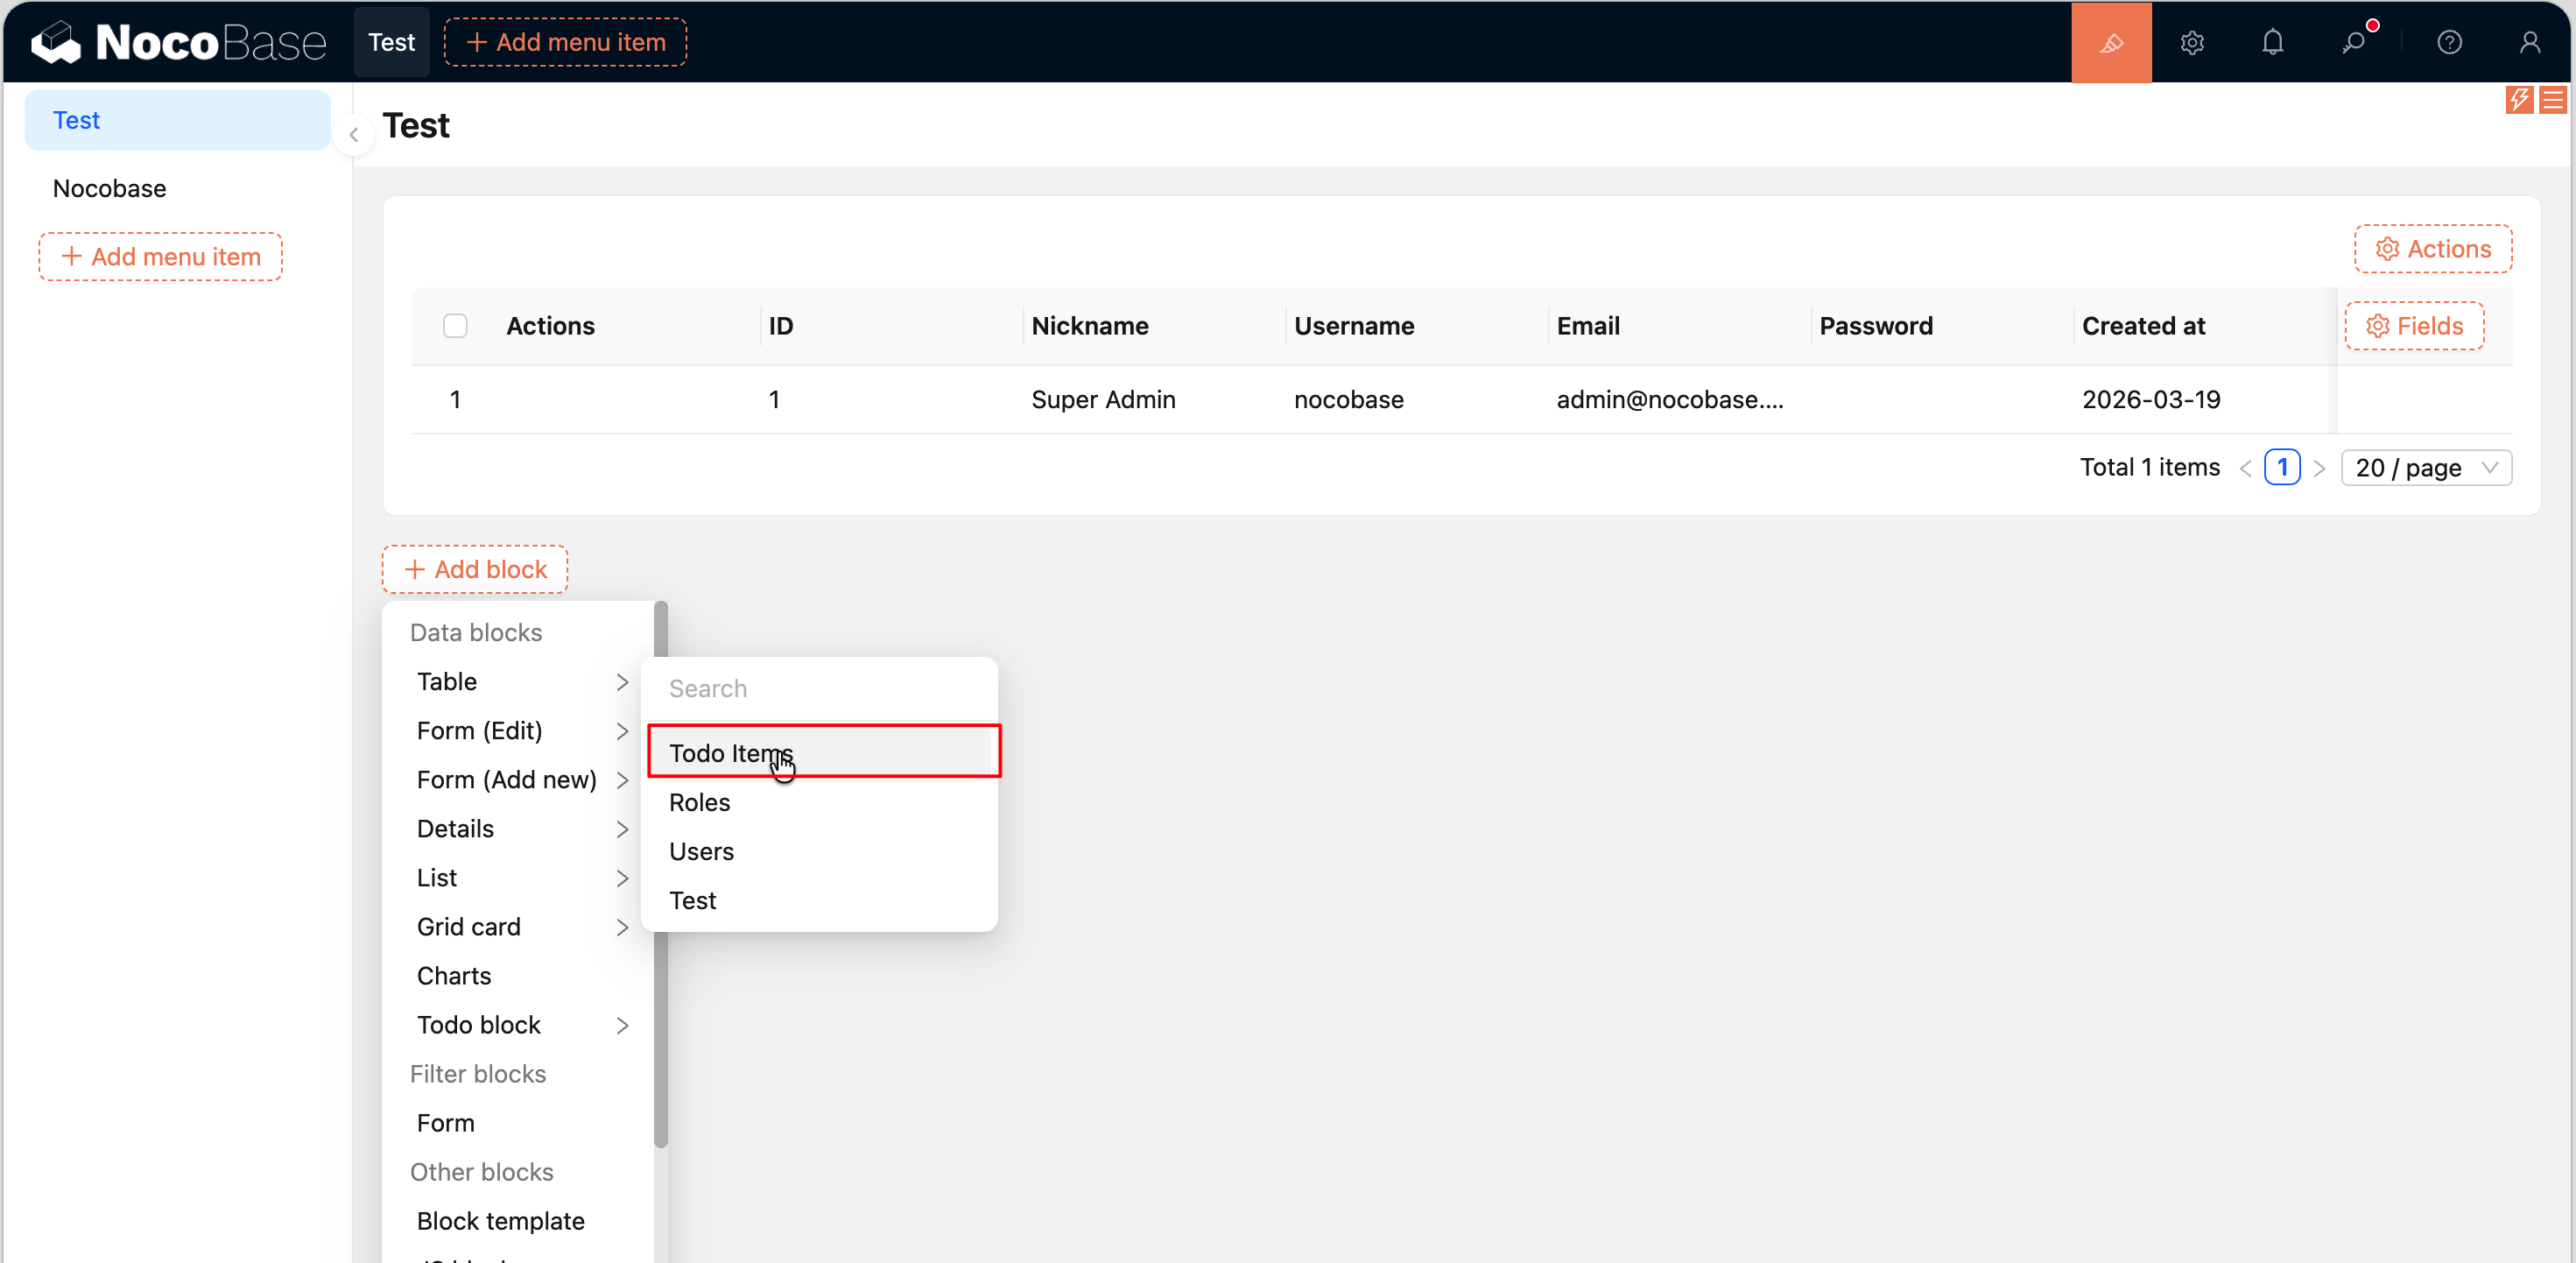Screen dimensions: 2576x1263
Task: Open the user profile icon
Action: (2529, 42)
